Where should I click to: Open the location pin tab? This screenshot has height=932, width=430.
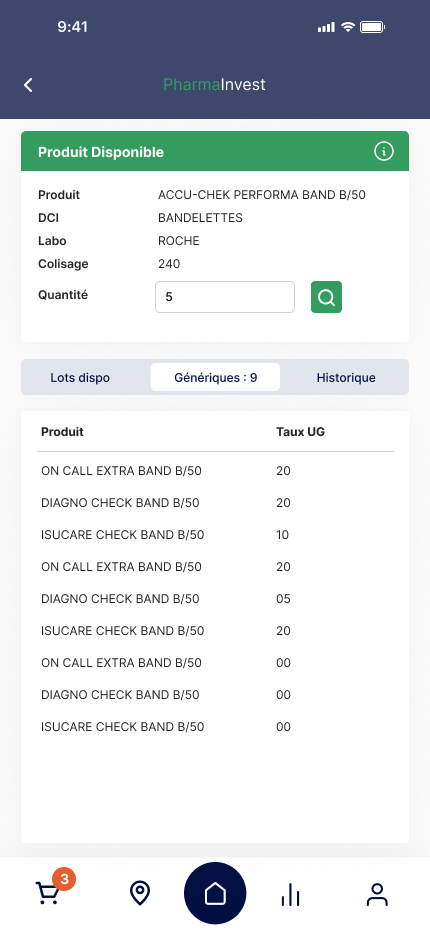(x=140, y=893)
